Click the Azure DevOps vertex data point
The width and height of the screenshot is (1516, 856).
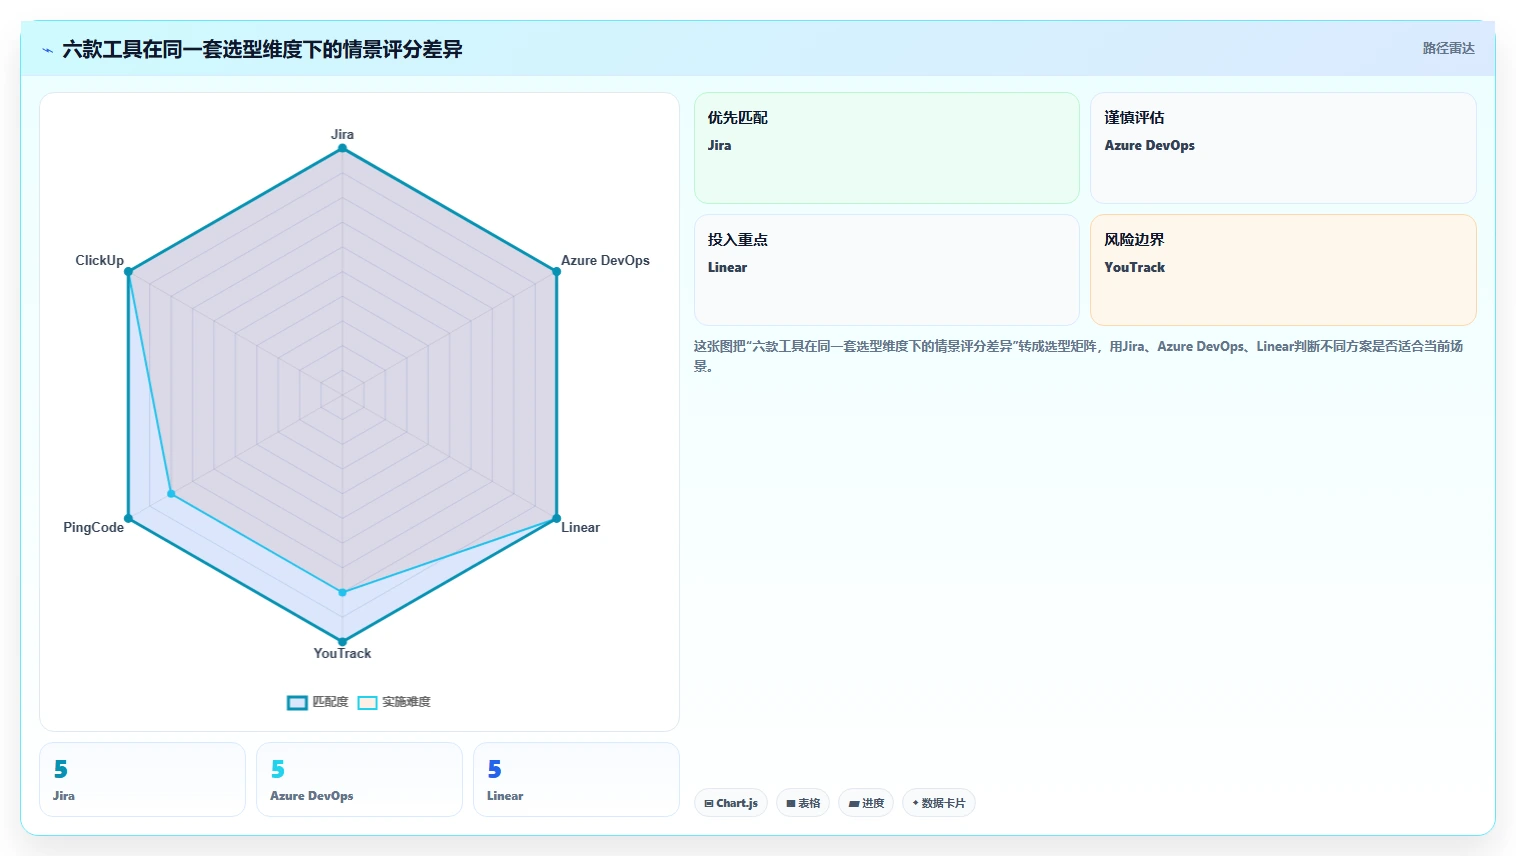(x=557, y=271)
